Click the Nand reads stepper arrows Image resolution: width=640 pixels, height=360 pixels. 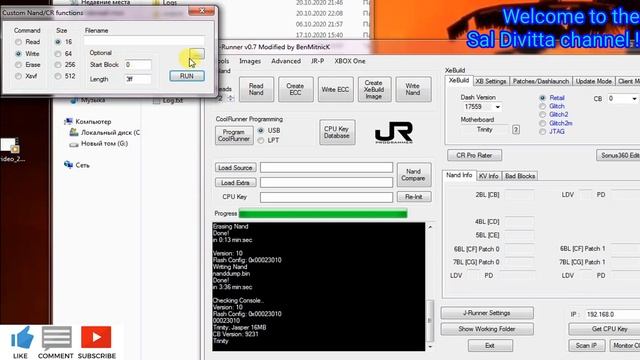click(231, 98)
